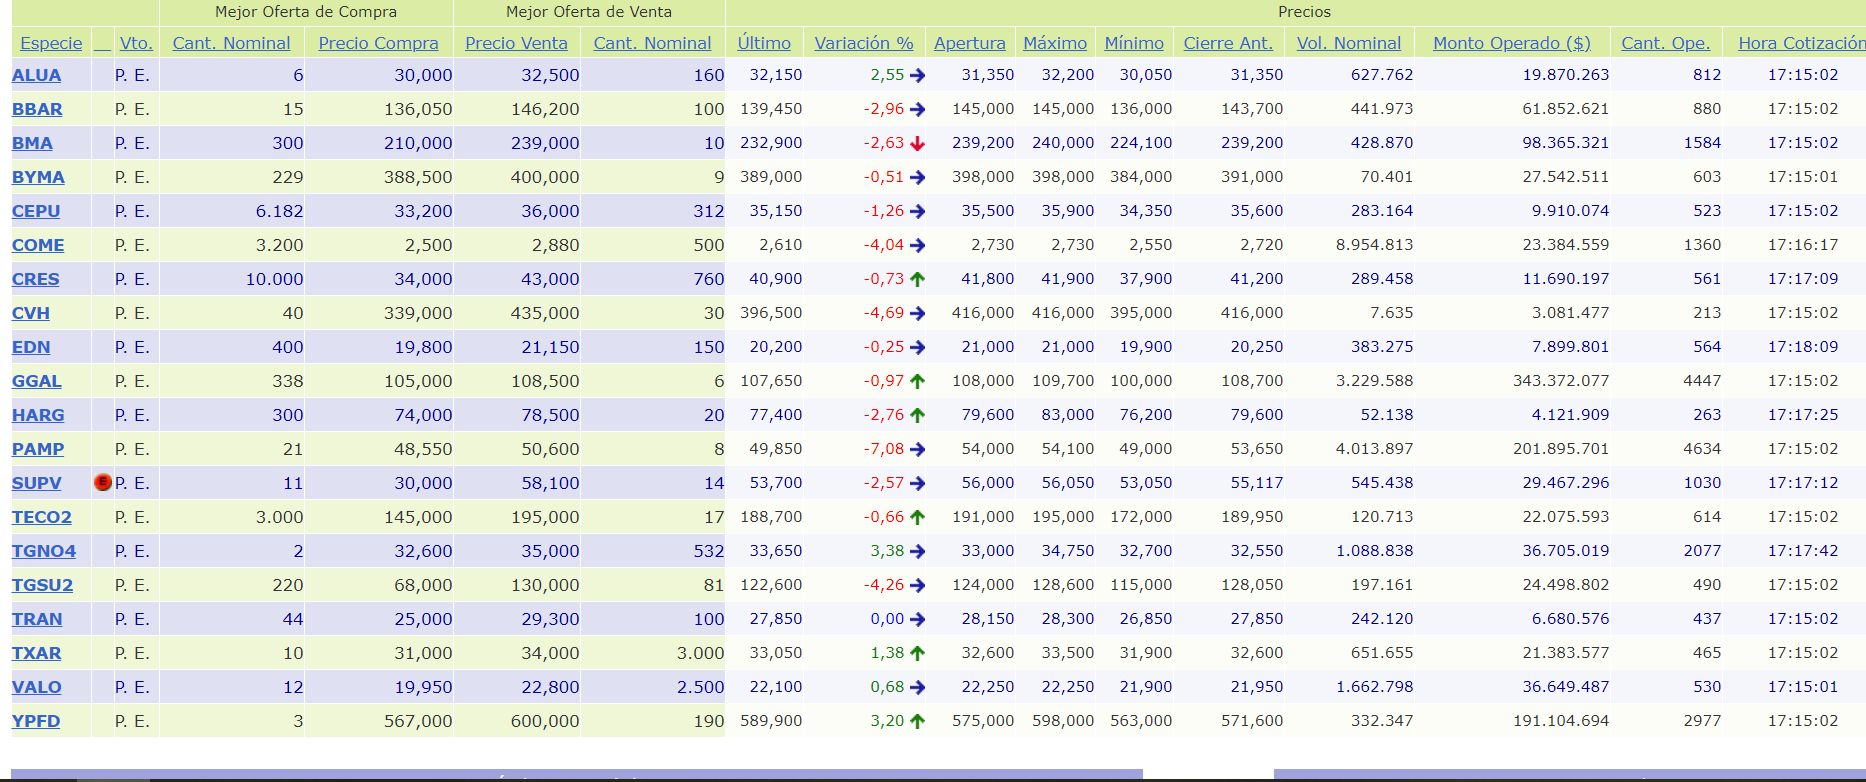Open the BYMA ticker link
Viewport: 1866px width, 782px height.
tap(38, 177)
